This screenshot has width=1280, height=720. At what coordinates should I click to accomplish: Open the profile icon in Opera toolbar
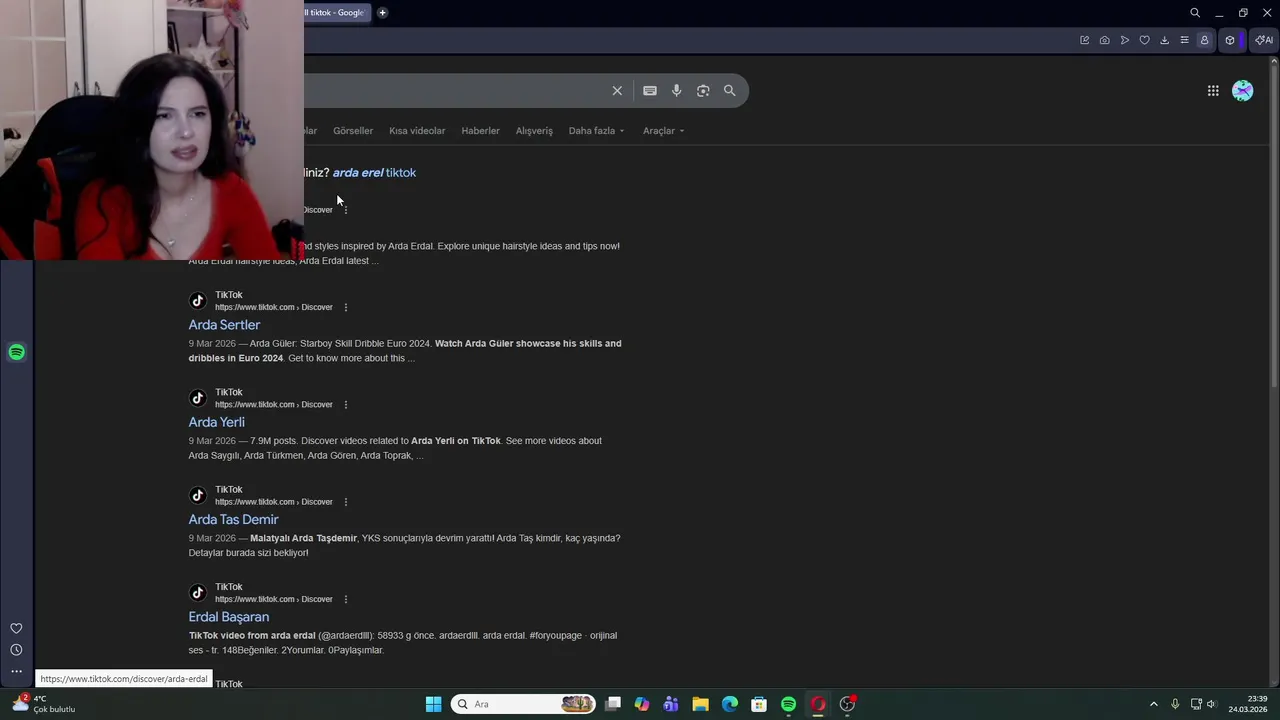(1204, 40)
